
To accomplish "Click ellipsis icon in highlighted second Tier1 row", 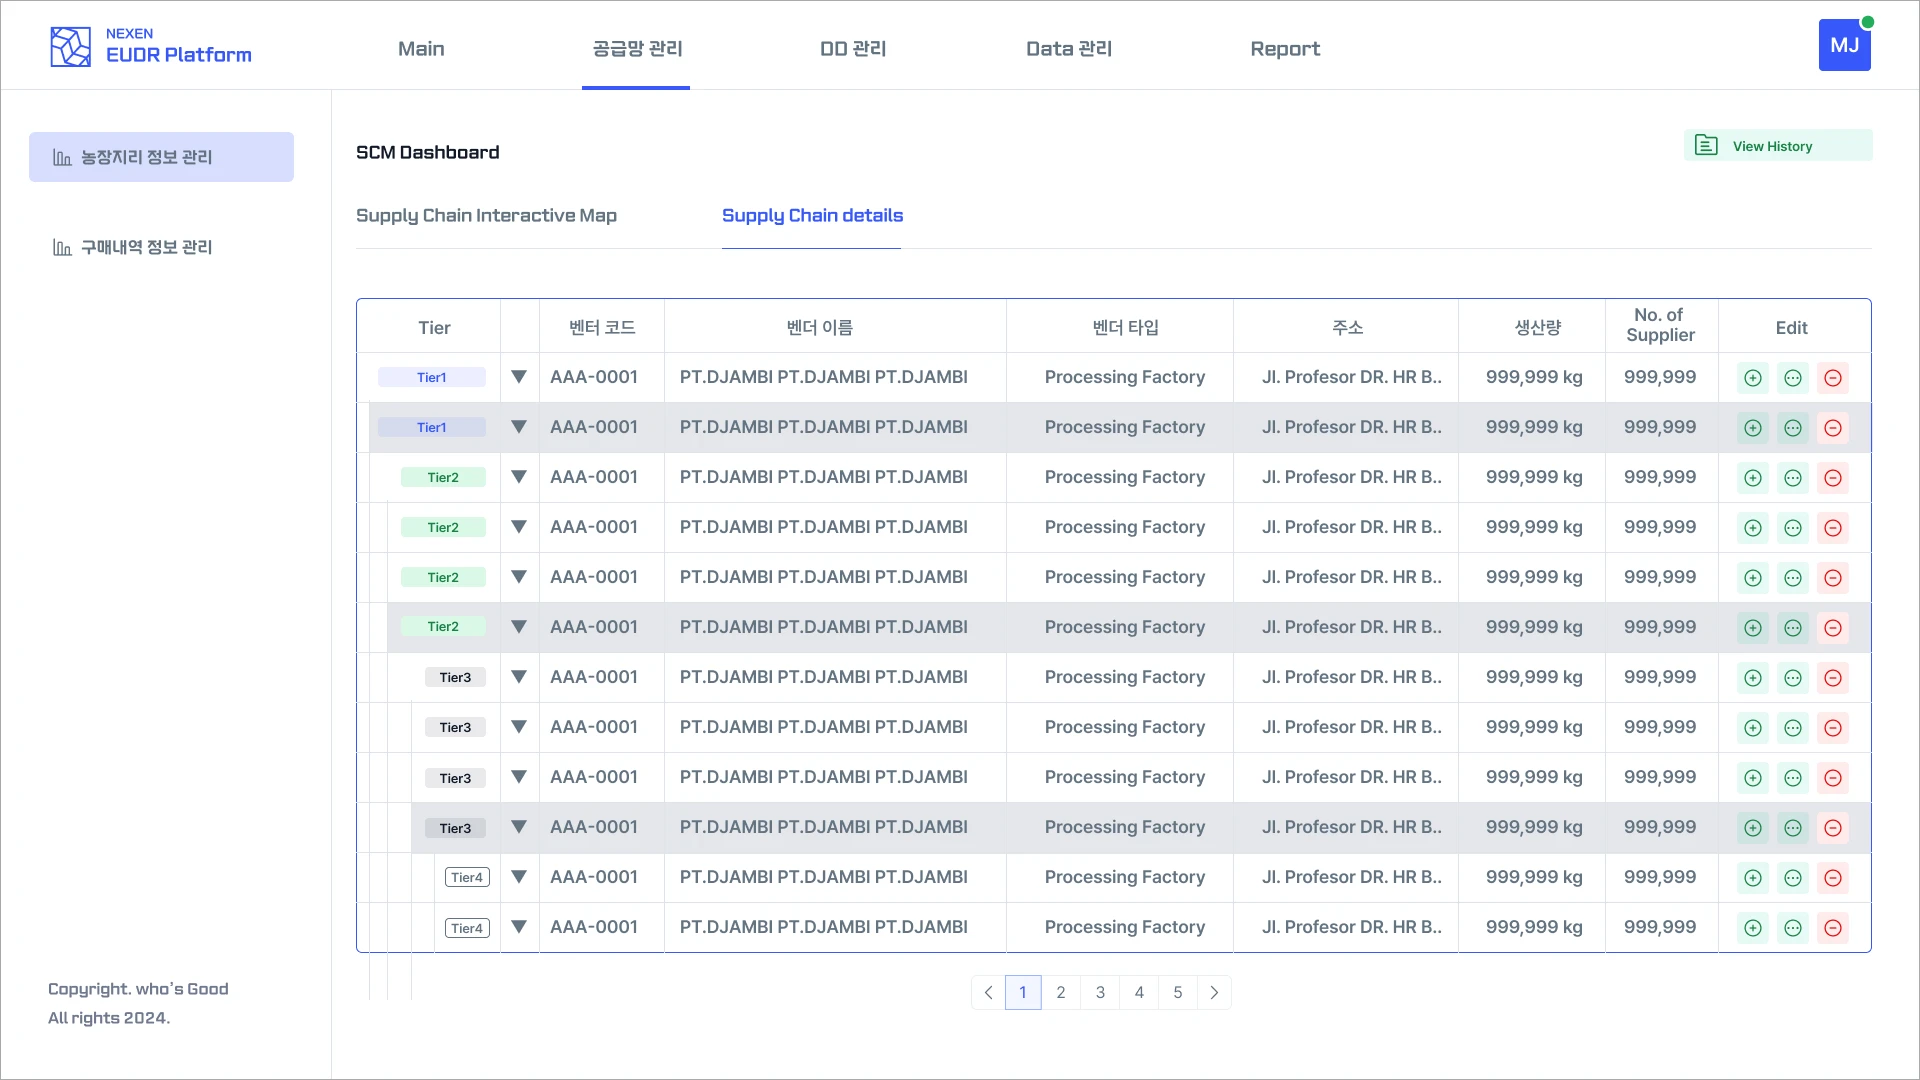I will [x=1793, y=428].
